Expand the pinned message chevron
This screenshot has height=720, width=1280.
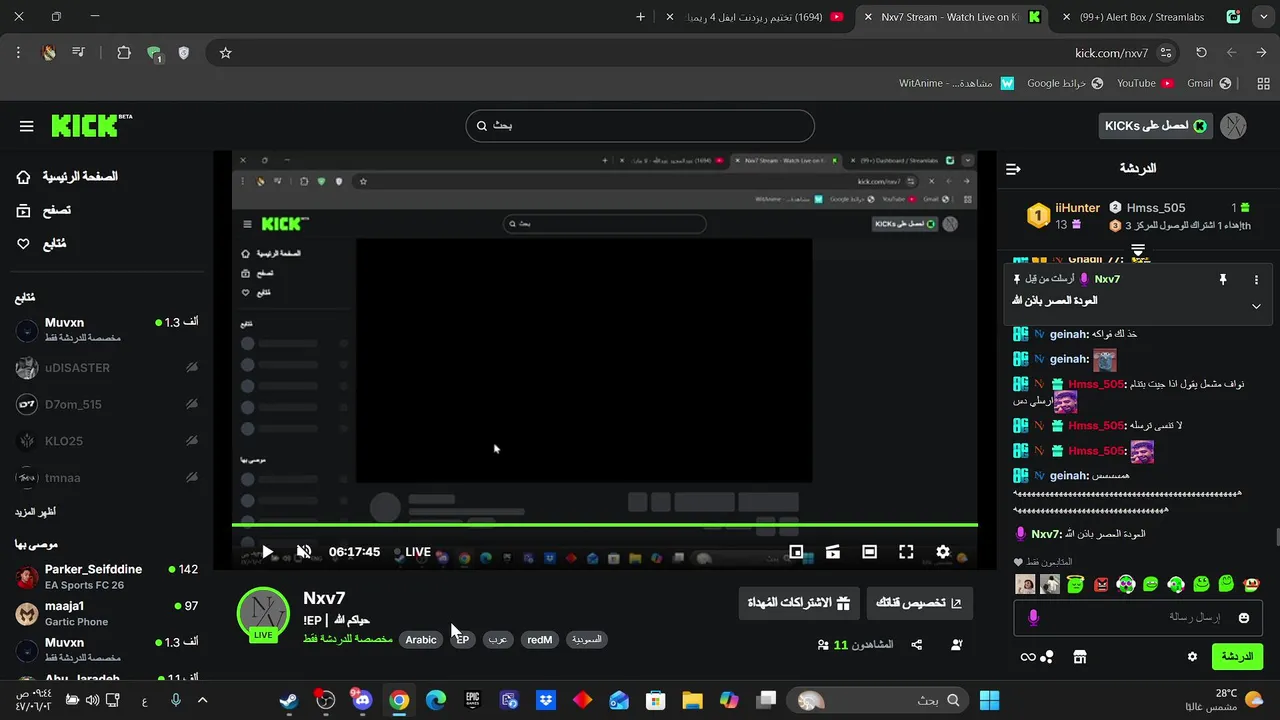pyautogui.click(x=1256, y=306)
